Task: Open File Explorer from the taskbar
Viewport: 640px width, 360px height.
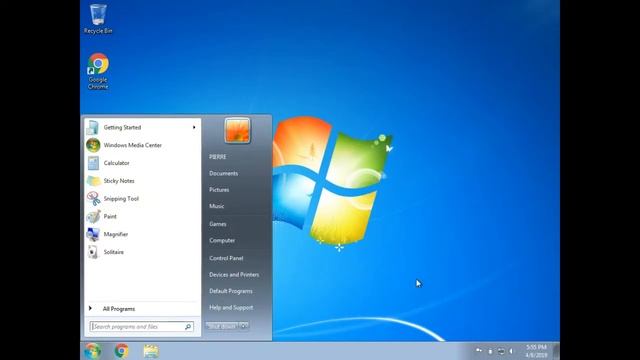Action: tap(151, 351)
